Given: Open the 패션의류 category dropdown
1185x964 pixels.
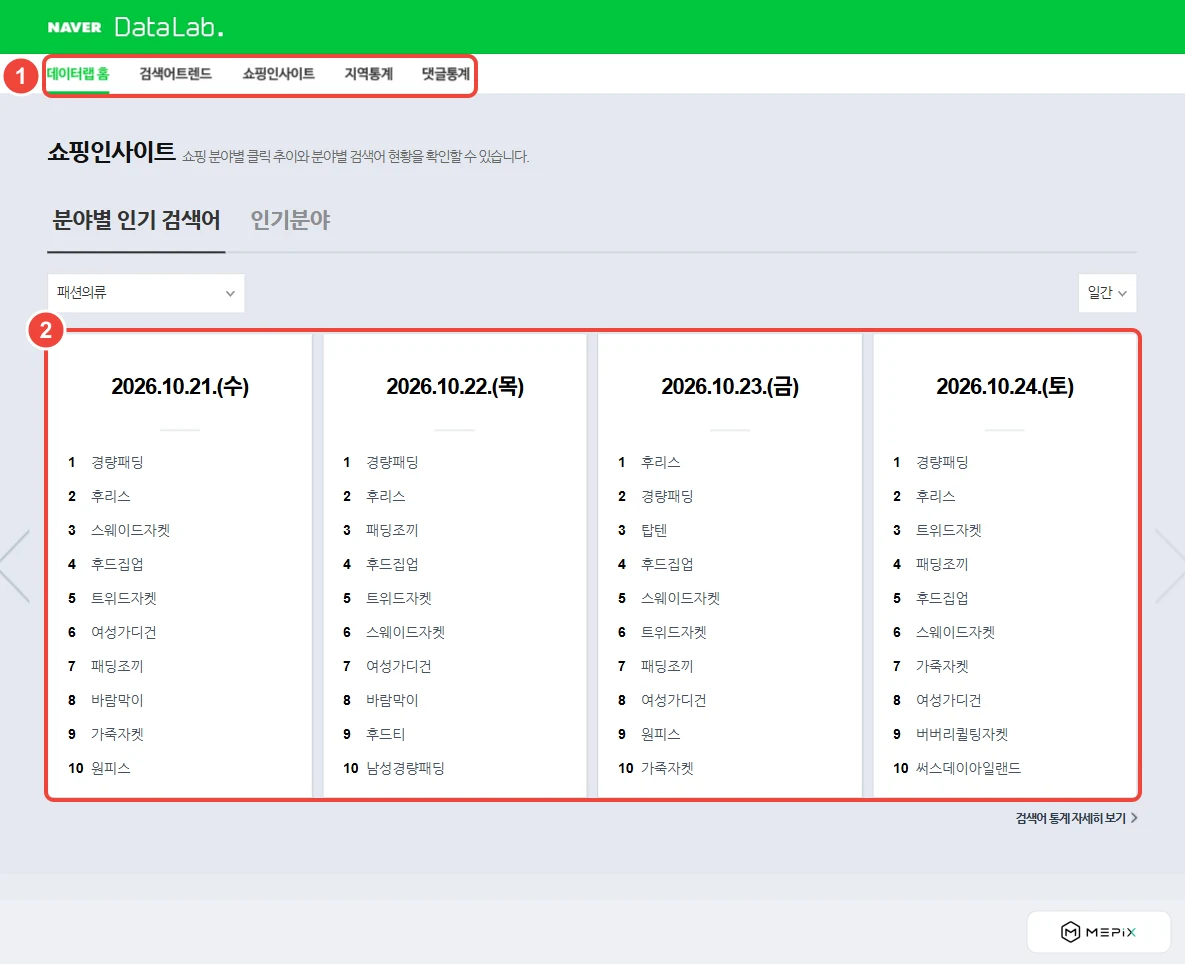Looking at the screenshot, I should pos(146,293).
